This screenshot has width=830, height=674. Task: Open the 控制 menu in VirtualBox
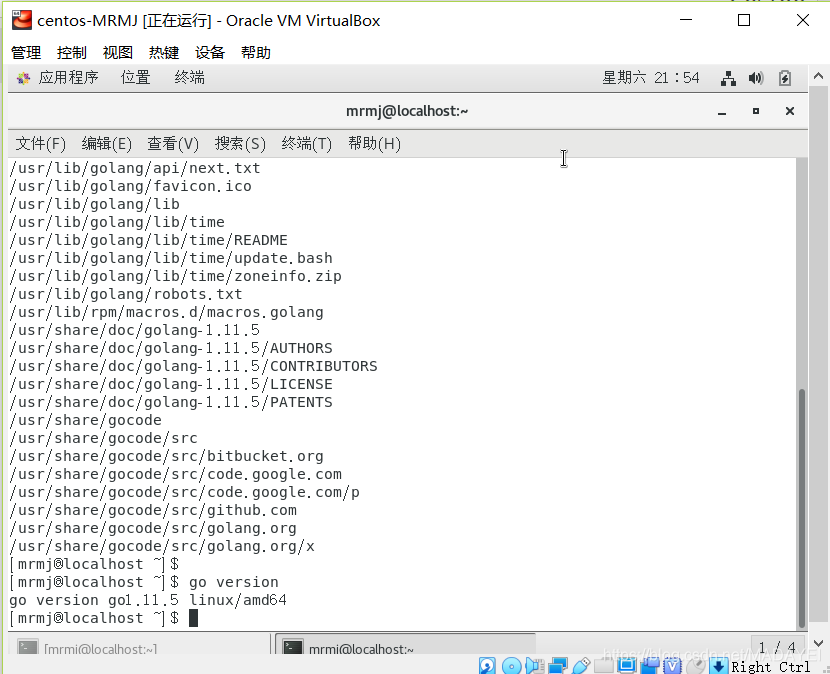pyautogui.click(x=71, y=52)
